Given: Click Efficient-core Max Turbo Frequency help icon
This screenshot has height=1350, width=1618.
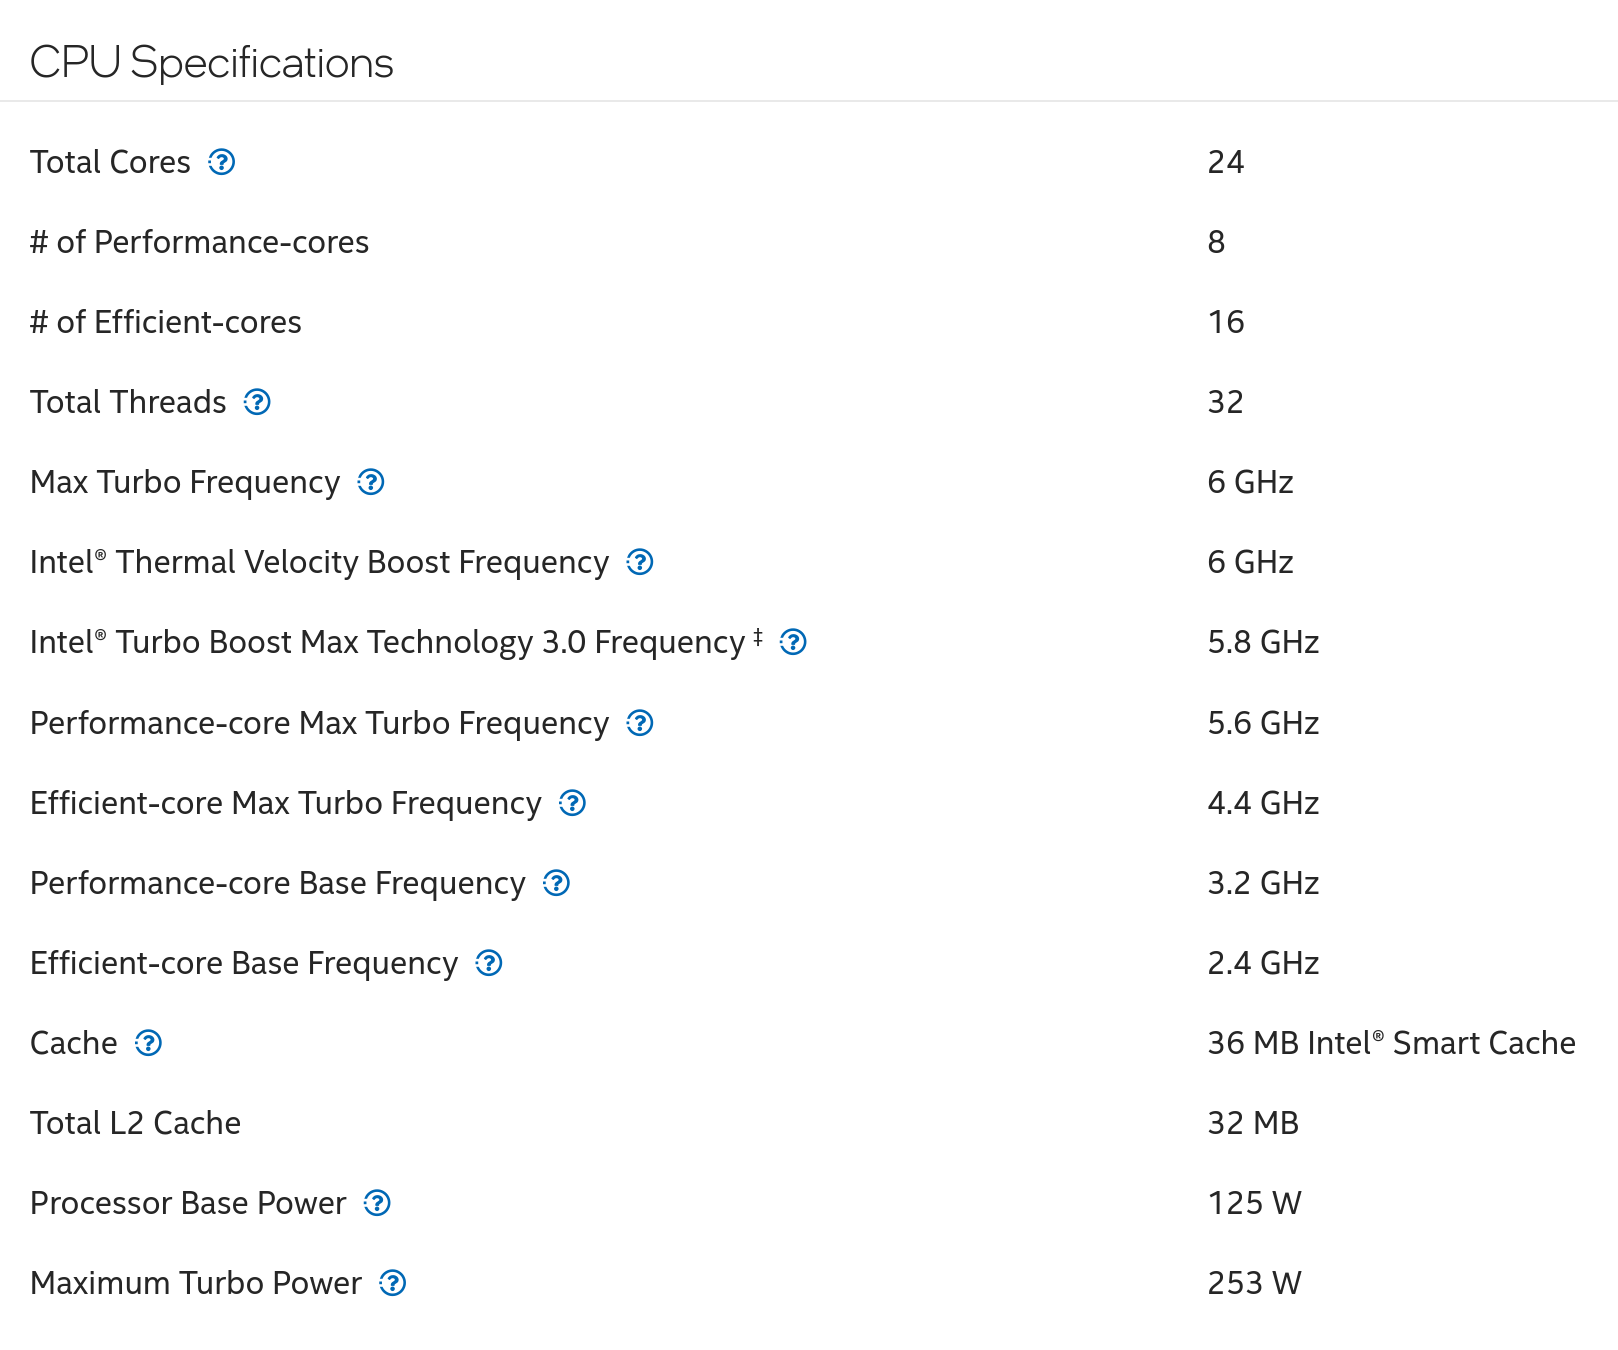Looking at the screenshot, I should click(x=572, y=803).
